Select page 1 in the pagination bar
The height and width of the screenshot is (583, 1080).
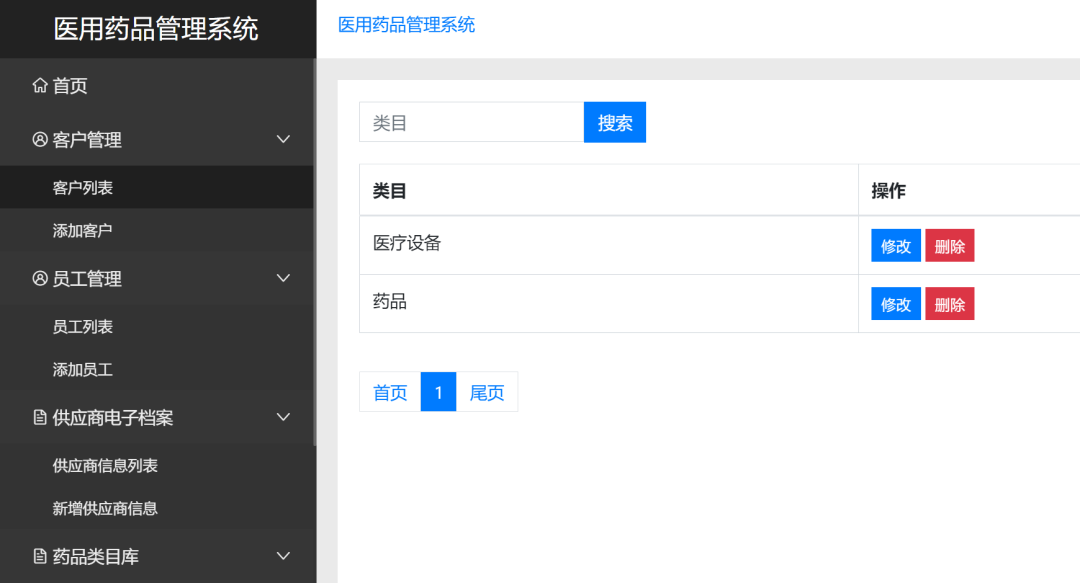pyautogui.click(x=438, y=391)
